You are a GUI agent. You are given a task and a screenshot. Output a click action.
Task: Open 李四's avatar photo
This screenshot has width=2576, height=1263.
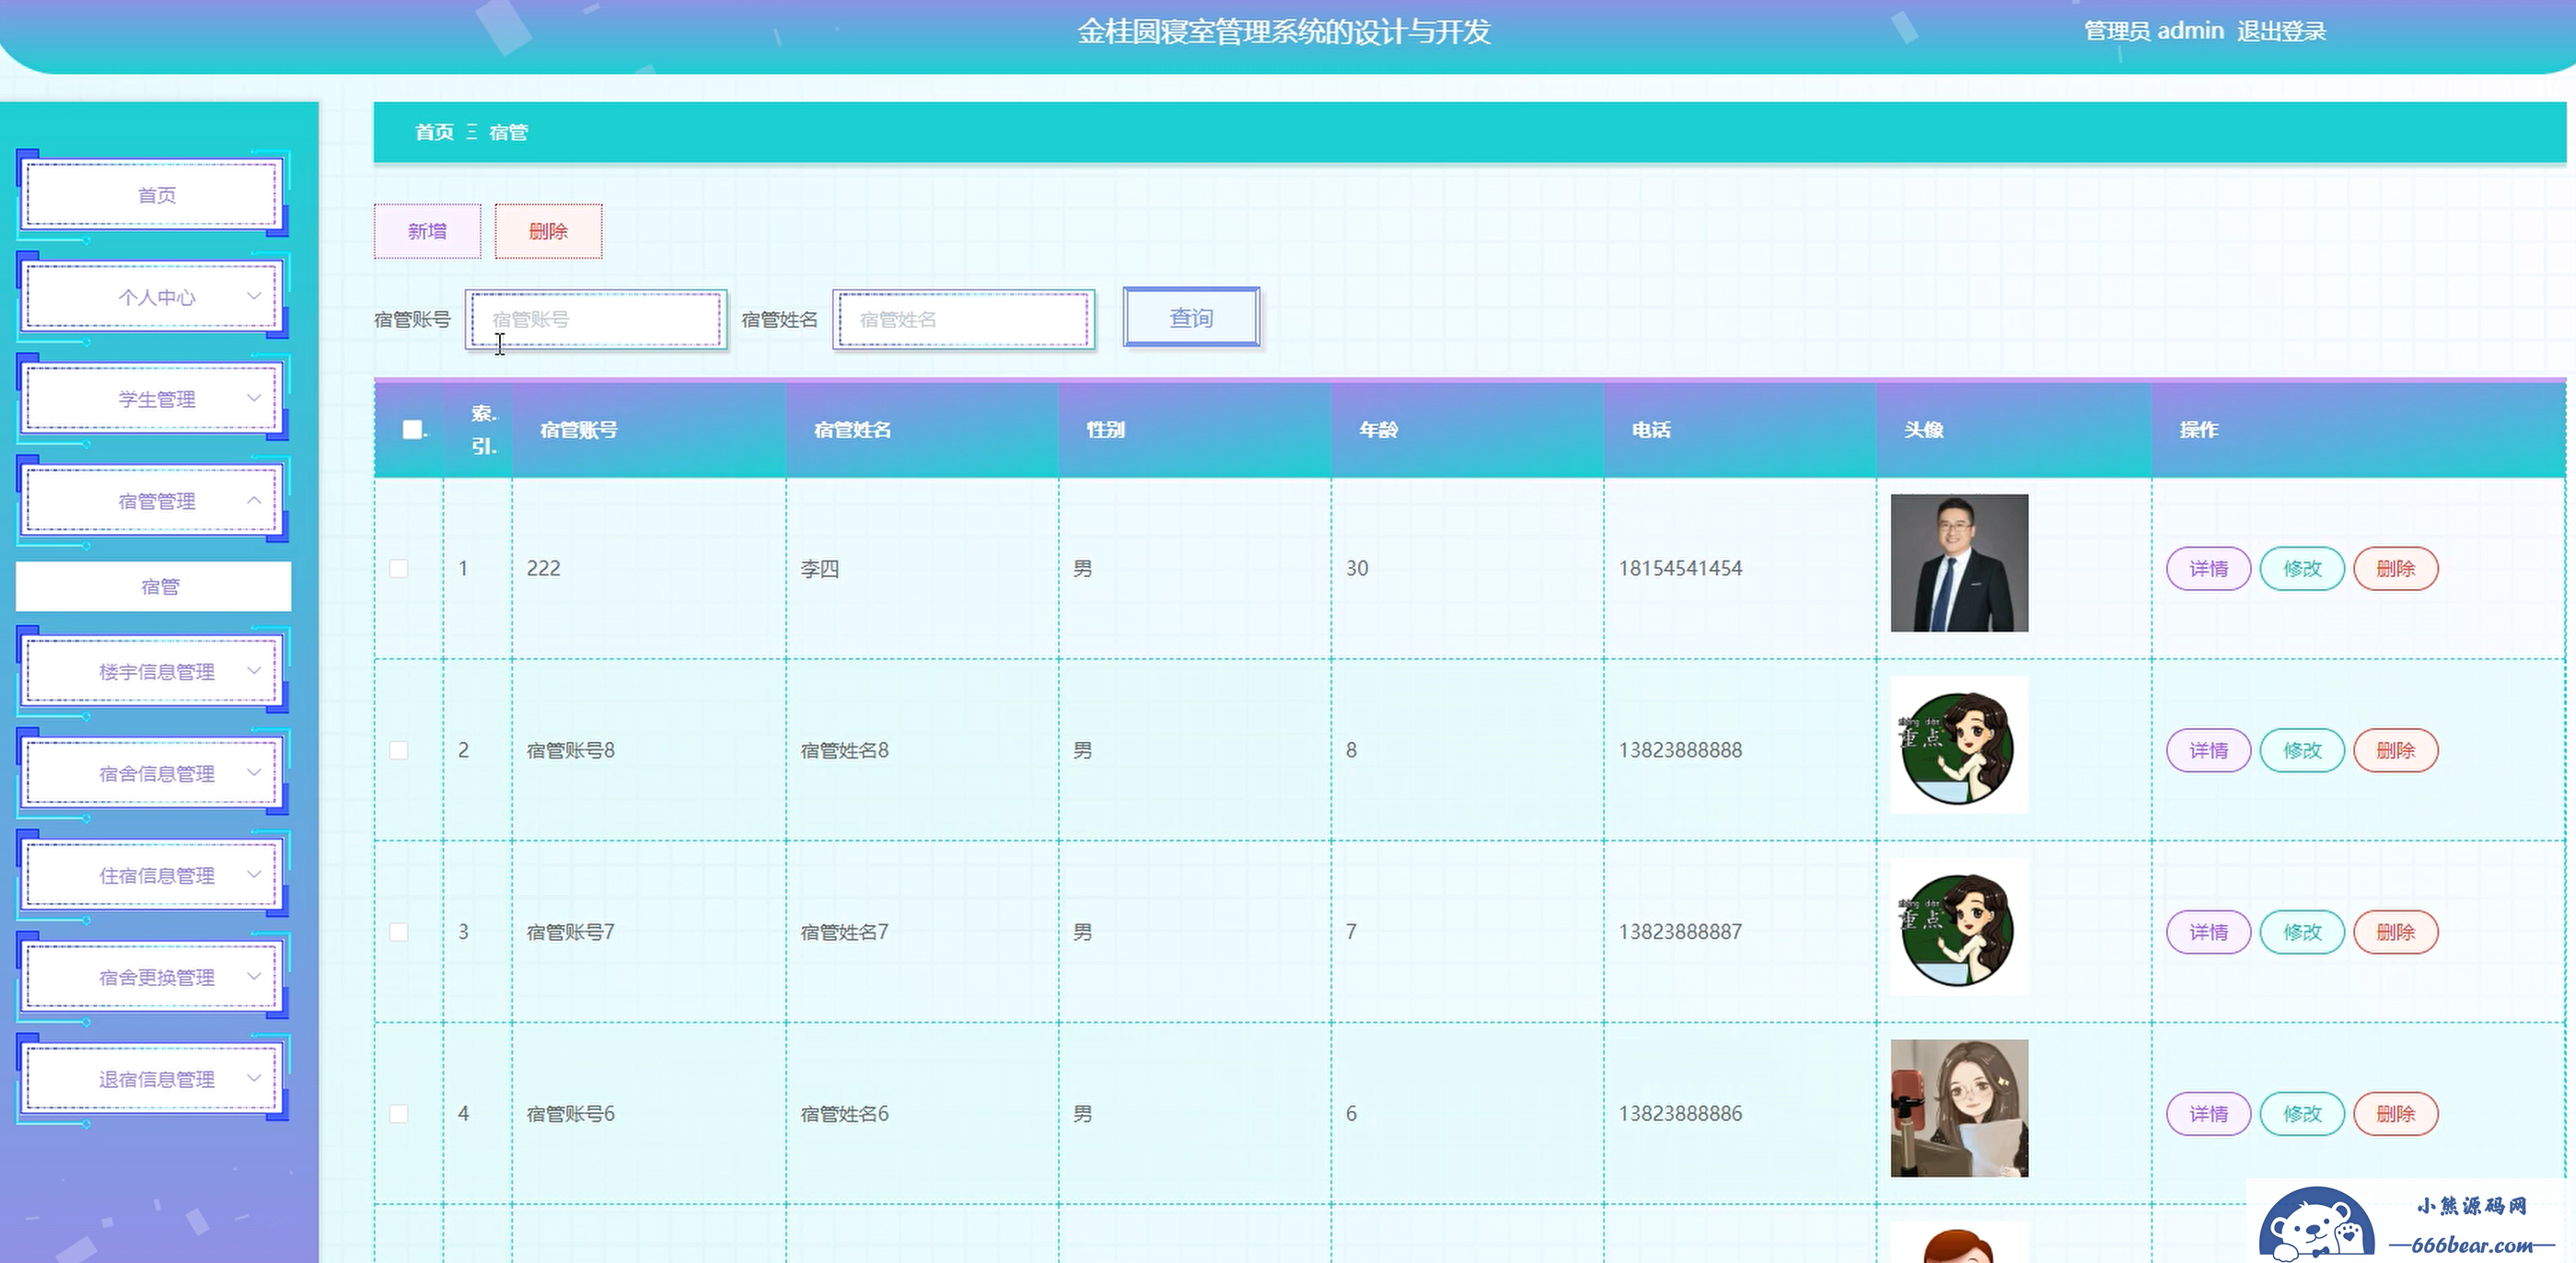[1959, 563]
